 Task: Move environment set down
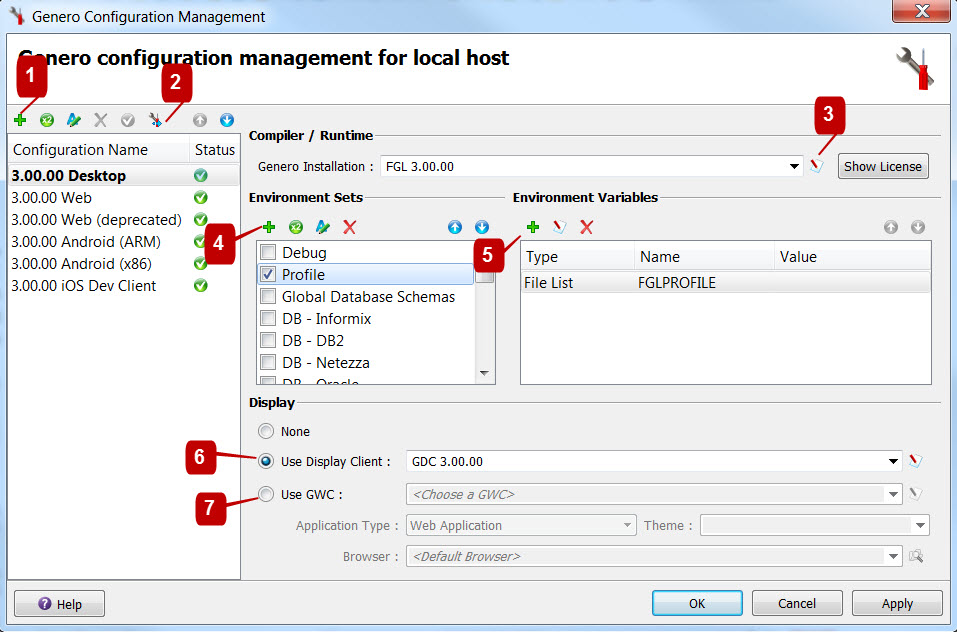[482, 228]
